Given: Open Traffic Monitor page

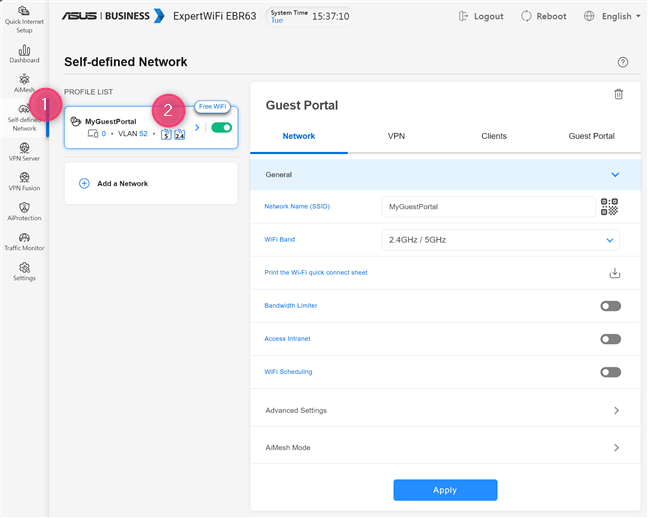Looking at the screenshot, I should [x=24, y=242].
